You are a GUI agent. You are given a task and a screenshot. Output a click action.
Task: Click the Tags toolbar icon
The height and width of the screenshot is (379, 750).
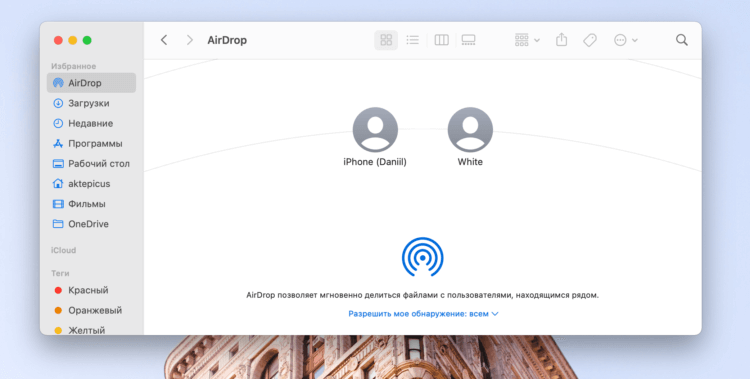[590, 40]
